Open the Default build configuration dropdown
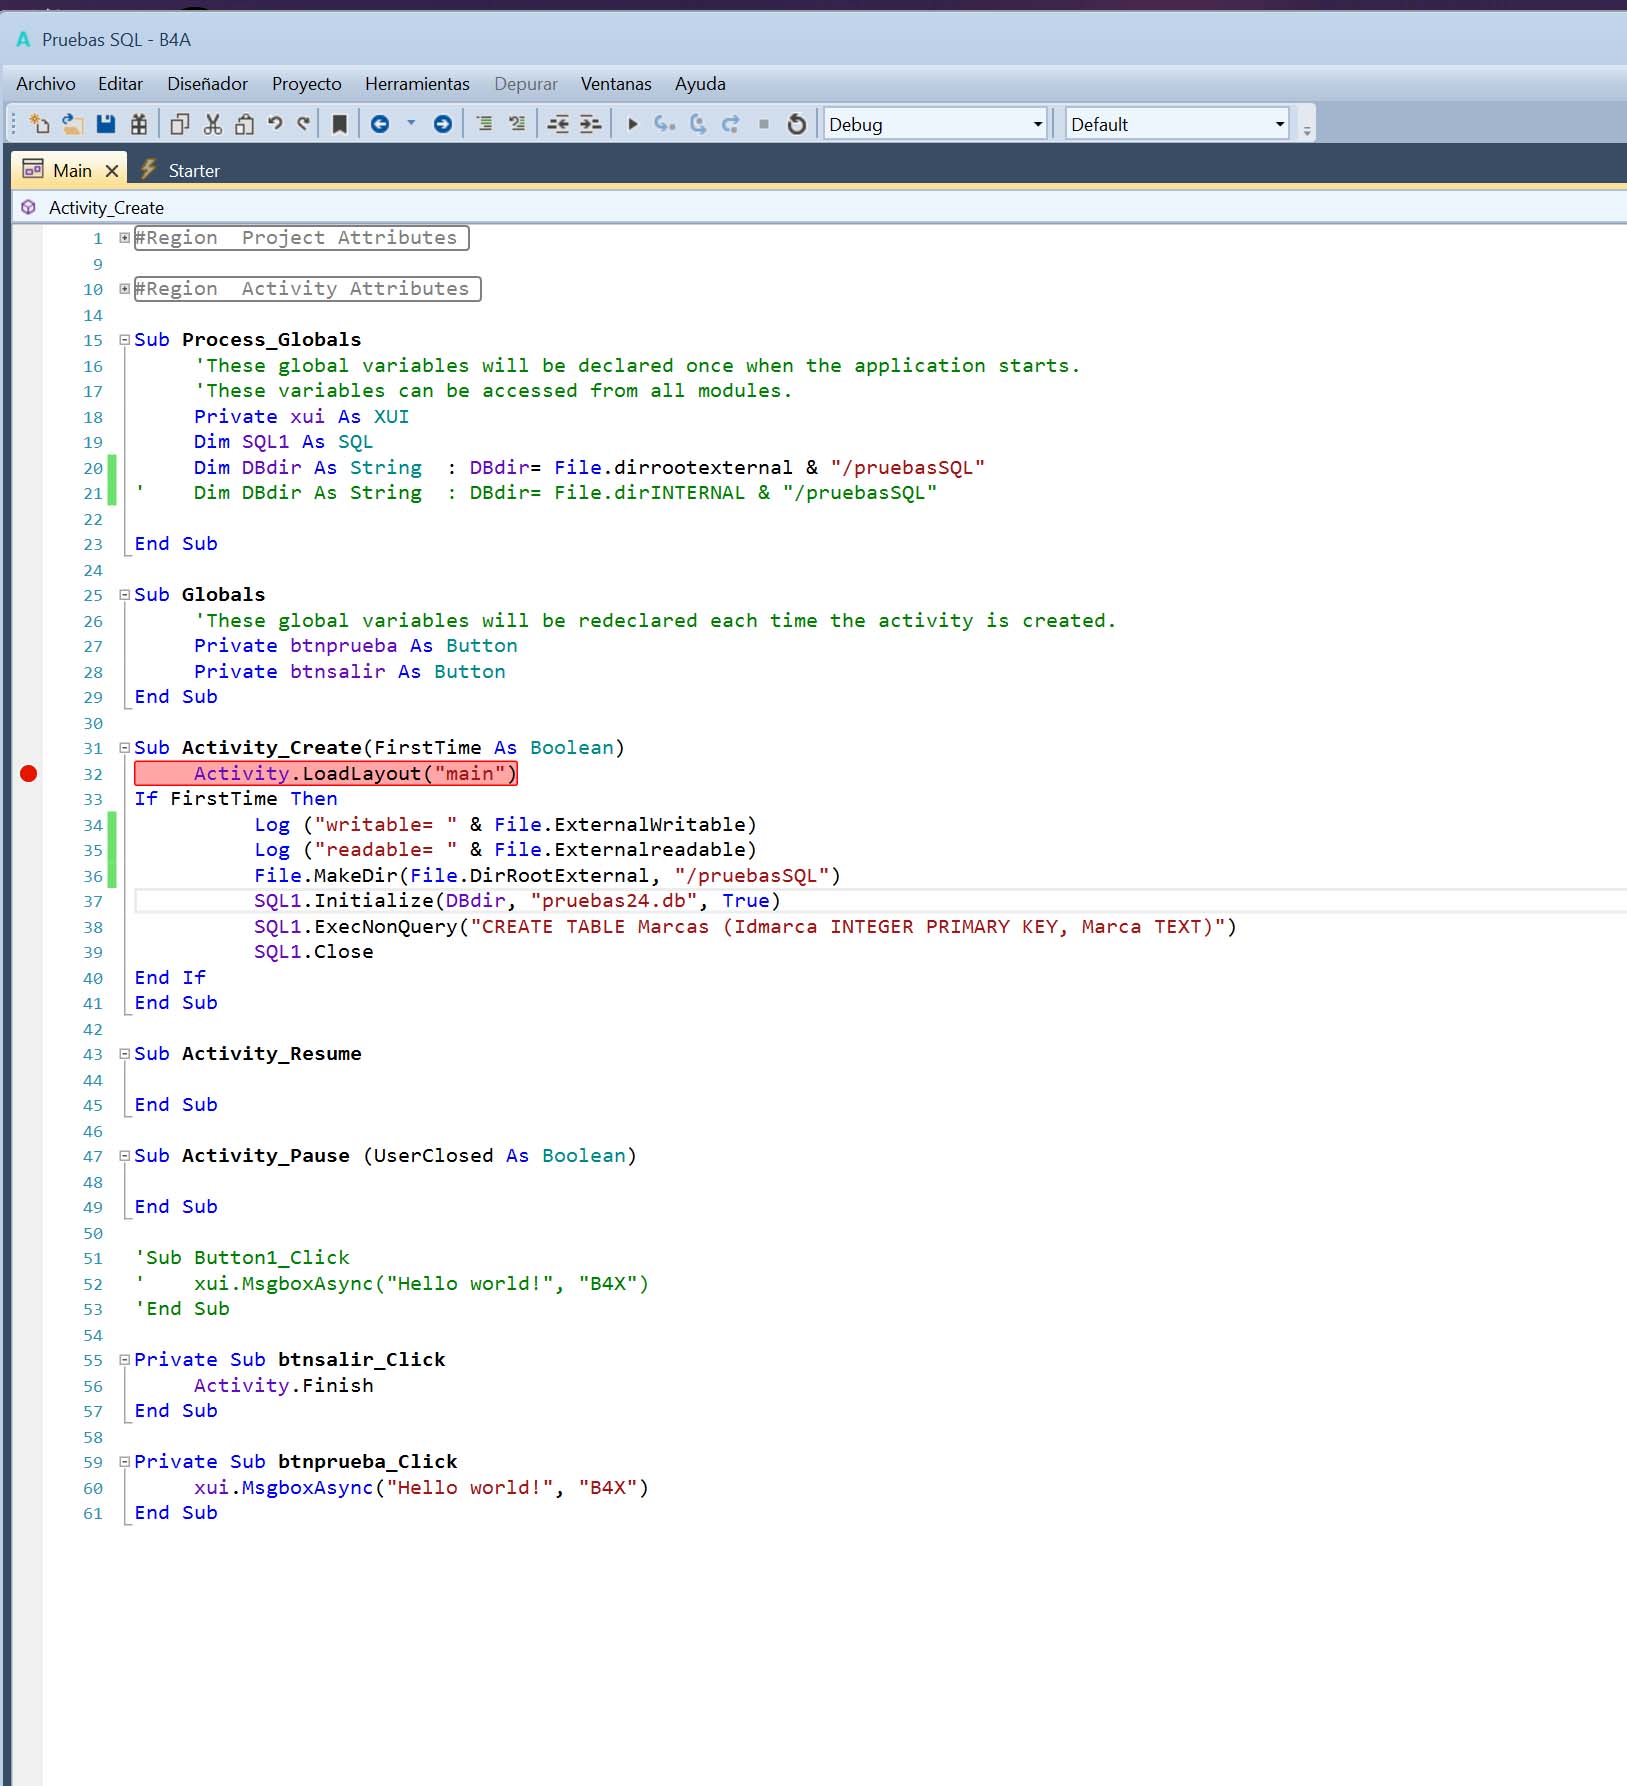Image resolution: width=1627 pixels, height=1786 pixels. click(1279, 125)
